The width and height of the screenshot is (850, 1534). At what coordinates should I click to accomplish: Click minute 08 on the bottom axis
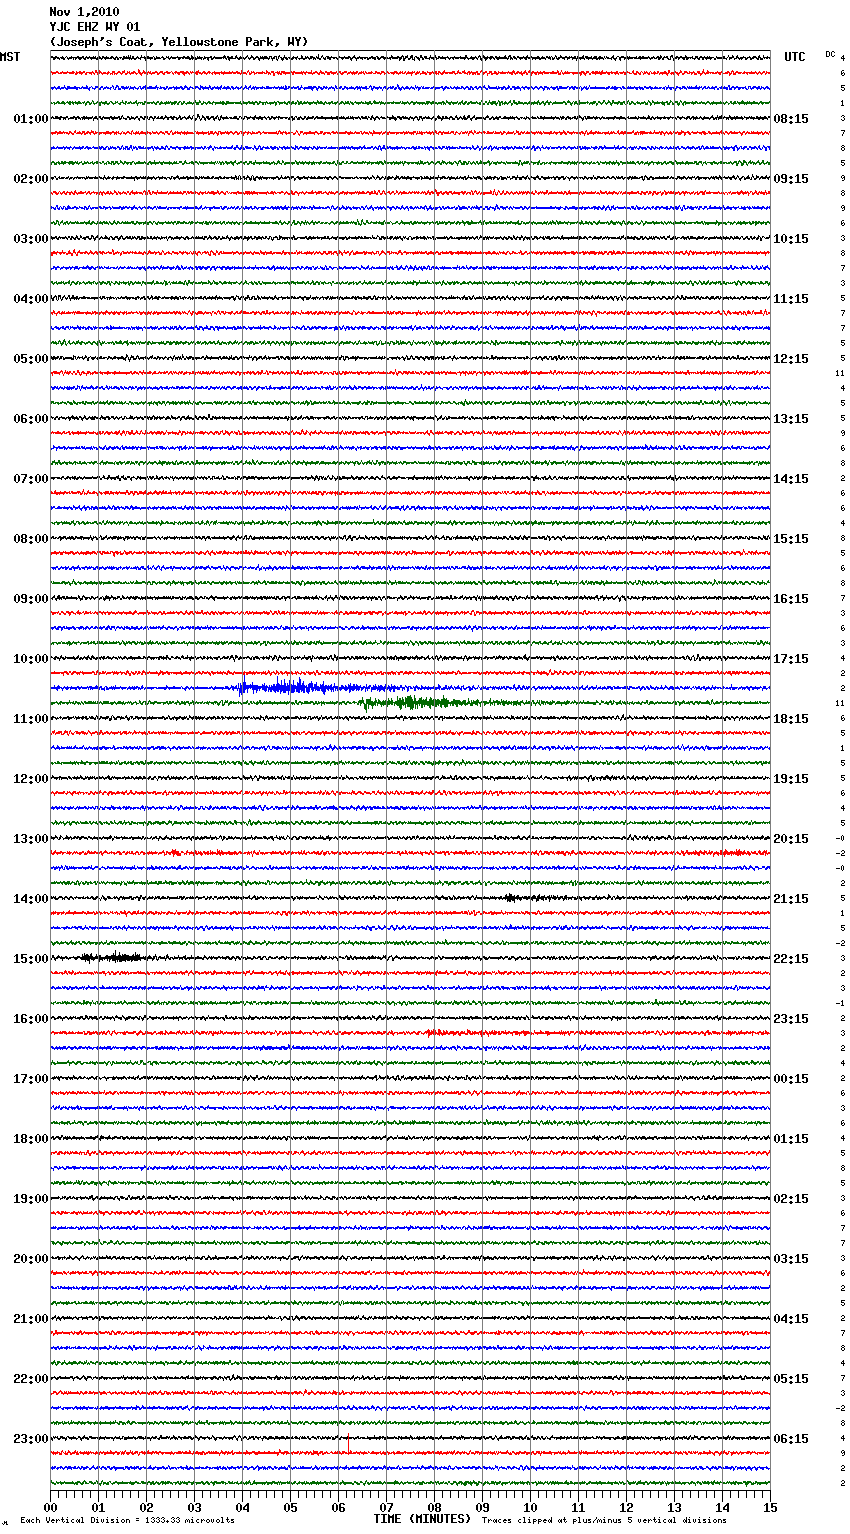pos(434,1507)
